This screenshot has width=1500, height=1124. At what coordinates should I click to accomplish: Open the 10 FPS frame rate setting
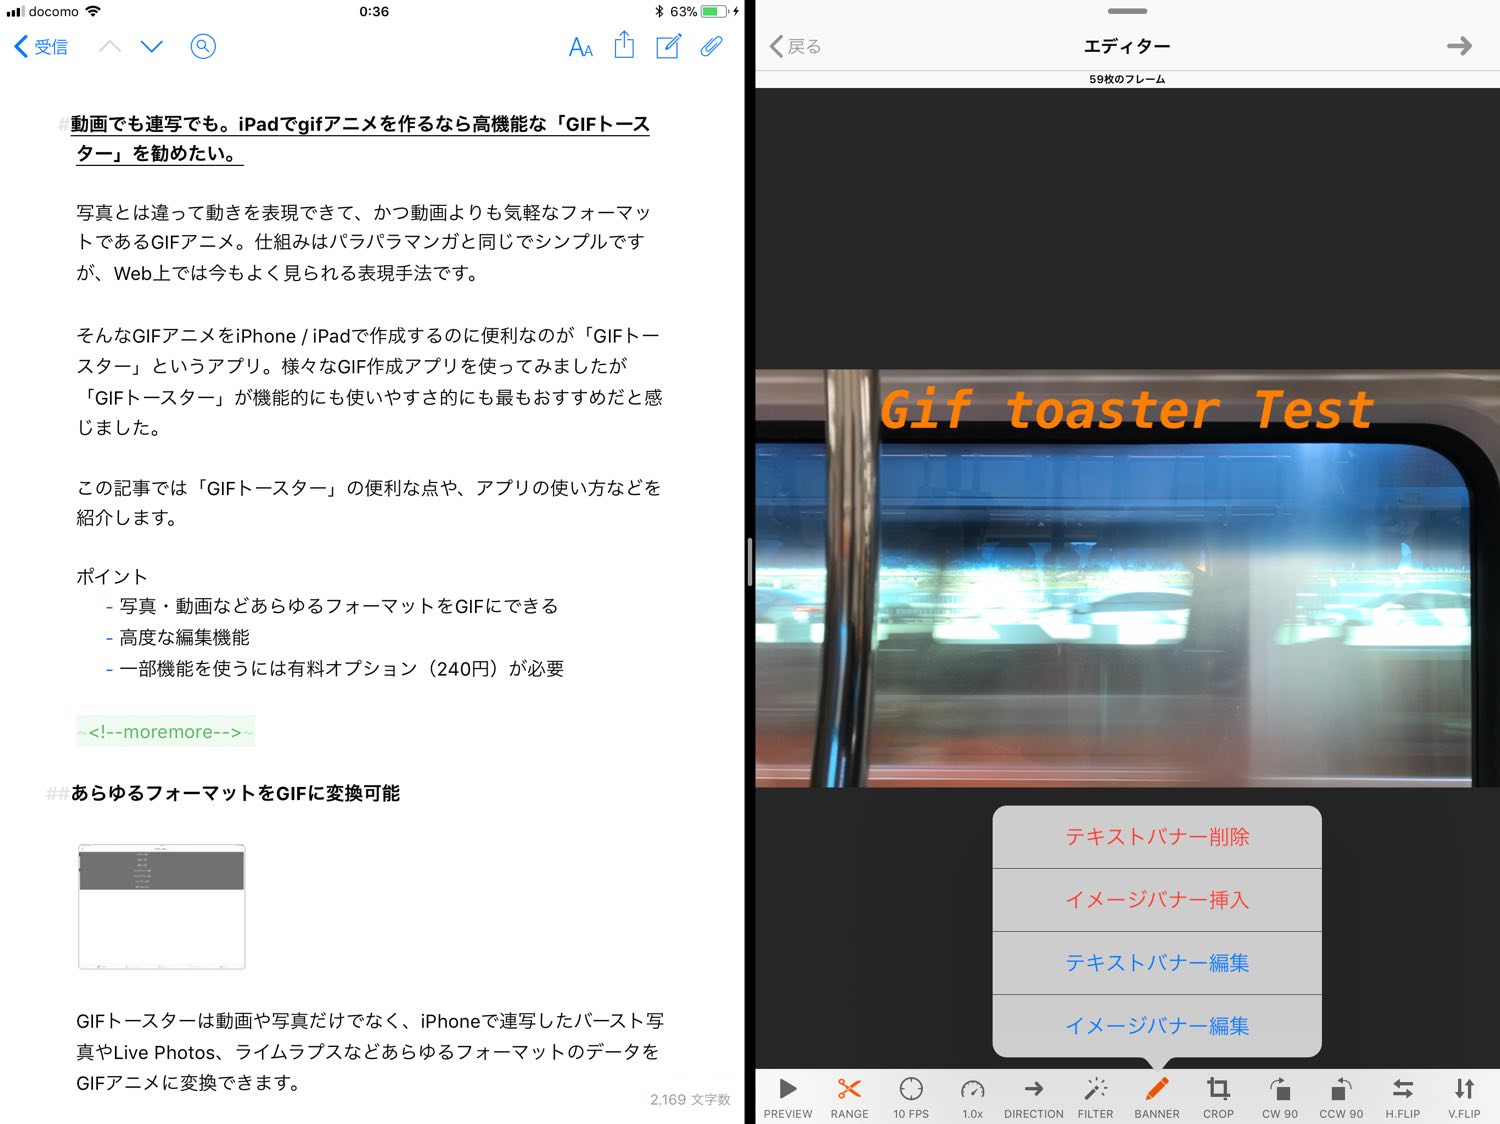click(x=911, y=1097)
